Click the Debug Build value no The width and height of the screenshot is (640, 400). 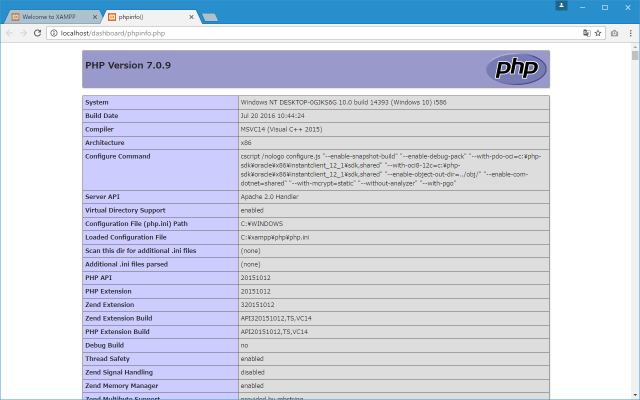[x=244, y=345]
